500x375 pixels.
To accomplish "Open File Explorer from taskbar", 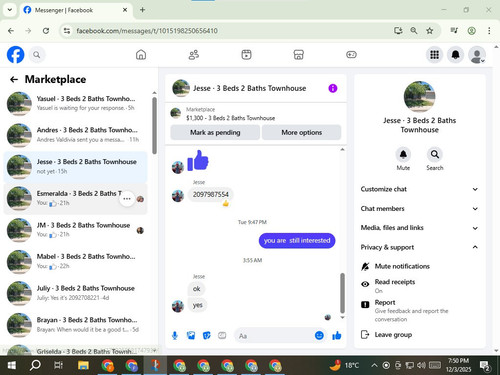I will (x=83, y=366).
